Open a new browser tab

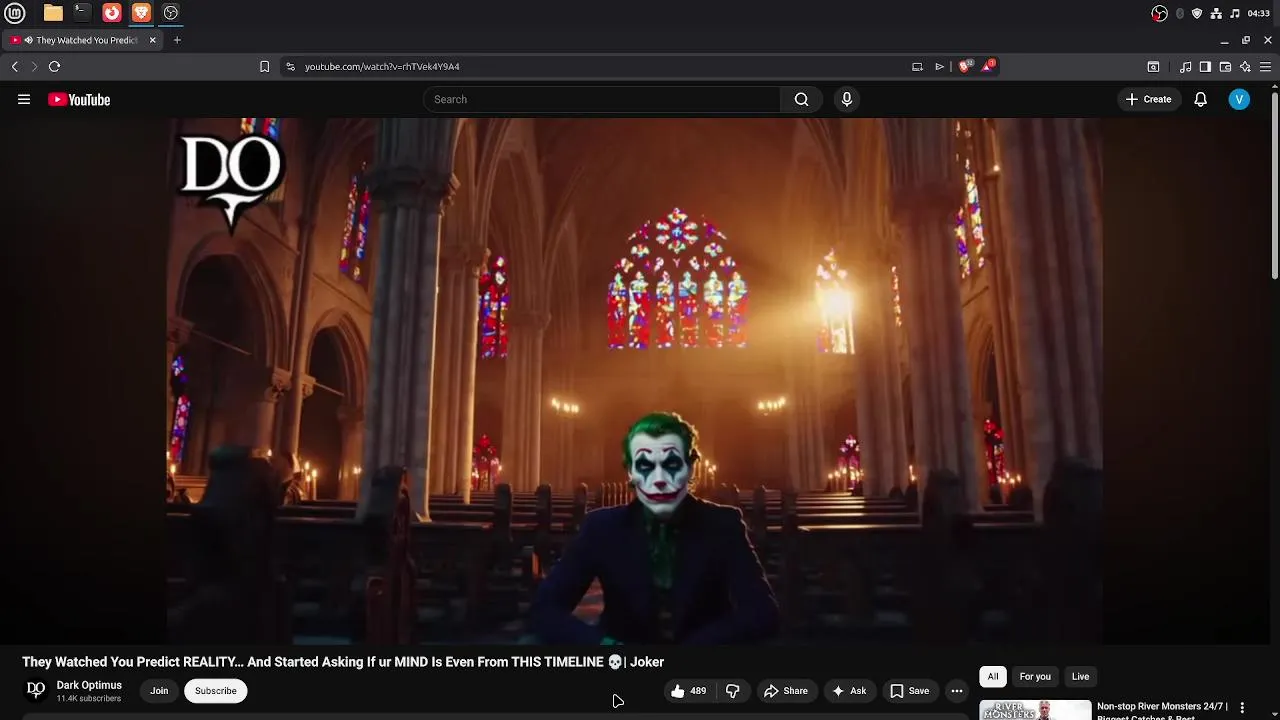pyautogui.click(x=177, y=40)
